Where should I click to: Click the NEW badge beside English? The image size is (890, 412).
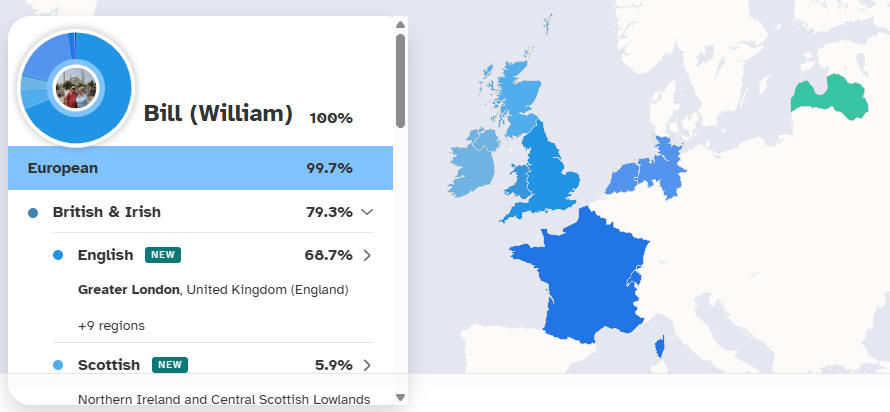tap(163, 255)
